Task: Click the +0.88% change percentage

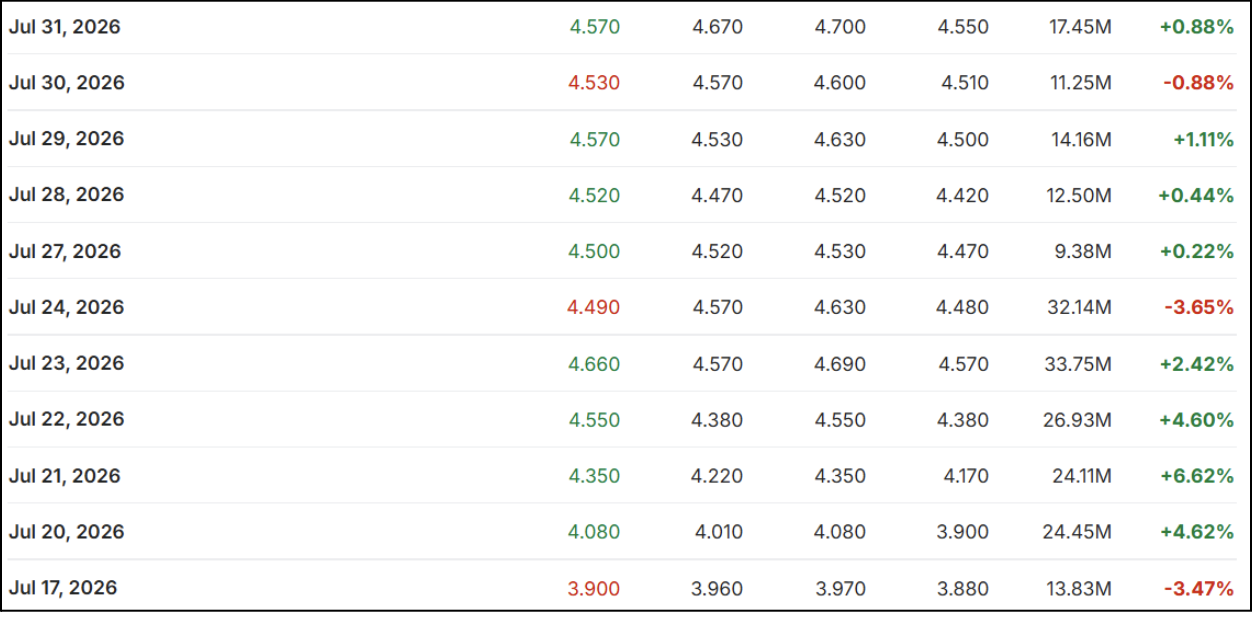Action: (x=1196, y=27)
